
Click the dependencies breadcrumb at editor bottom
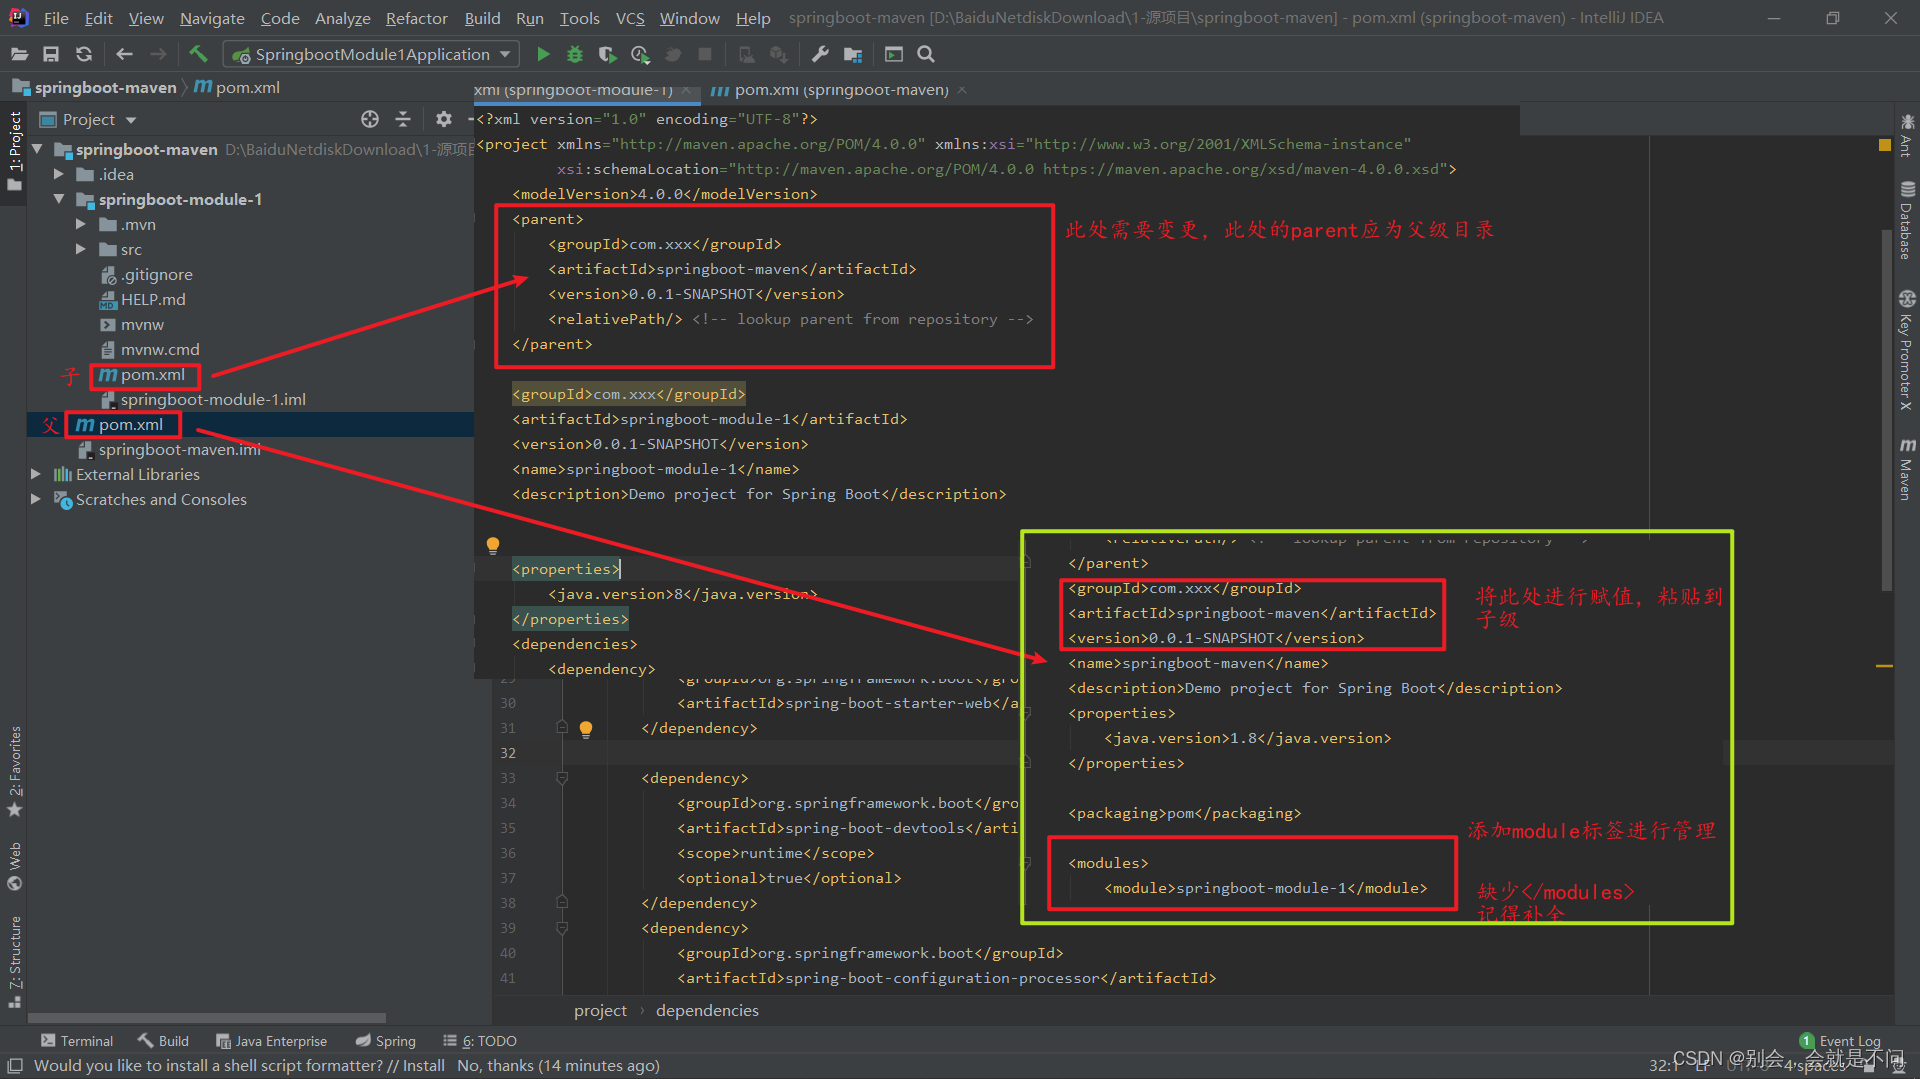click(707, 1011)
